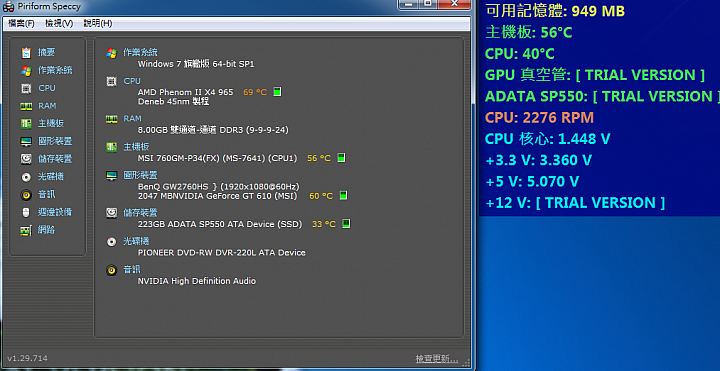Click the RAM stick icon in sidebar
This screenshot has width=720, height=371.
[26, 106]
